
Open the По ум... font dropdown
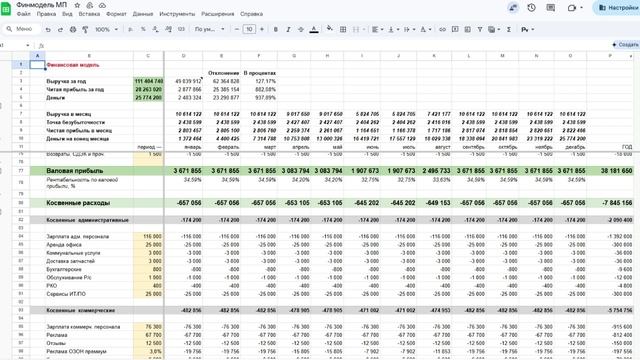point(210,29)
